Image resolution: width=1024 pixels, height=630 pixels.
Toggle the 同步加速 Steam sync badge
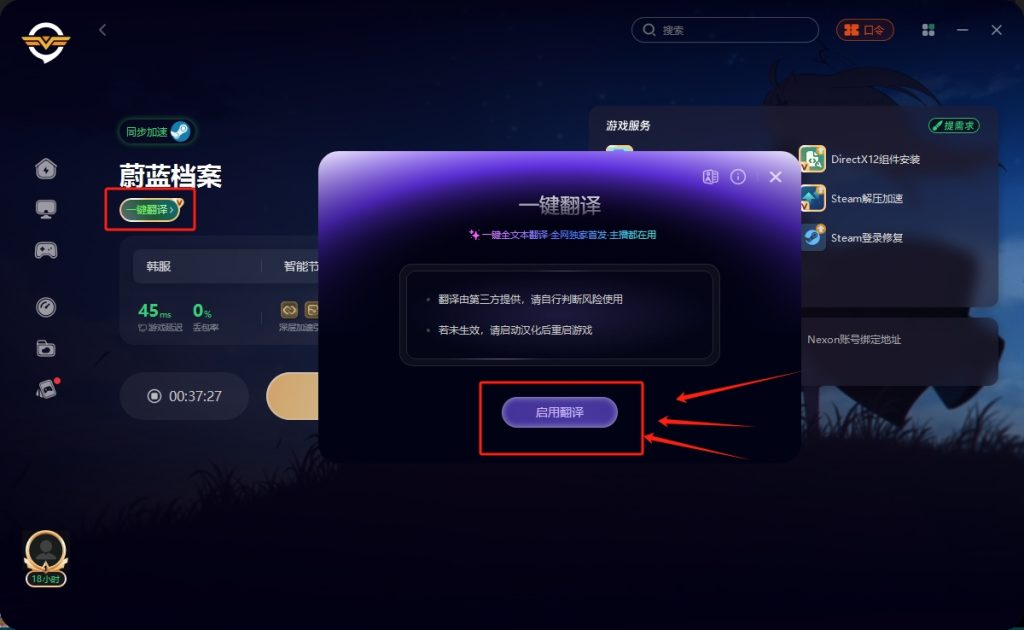tap(157, 132)
